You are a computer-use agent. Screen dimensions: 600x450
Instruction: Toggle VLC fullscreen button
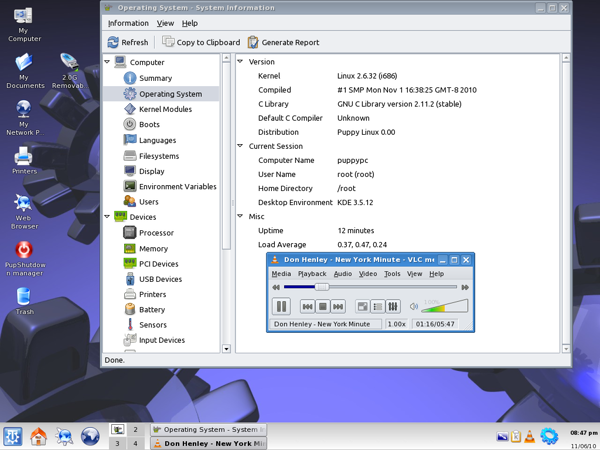[x=362, y=306]
